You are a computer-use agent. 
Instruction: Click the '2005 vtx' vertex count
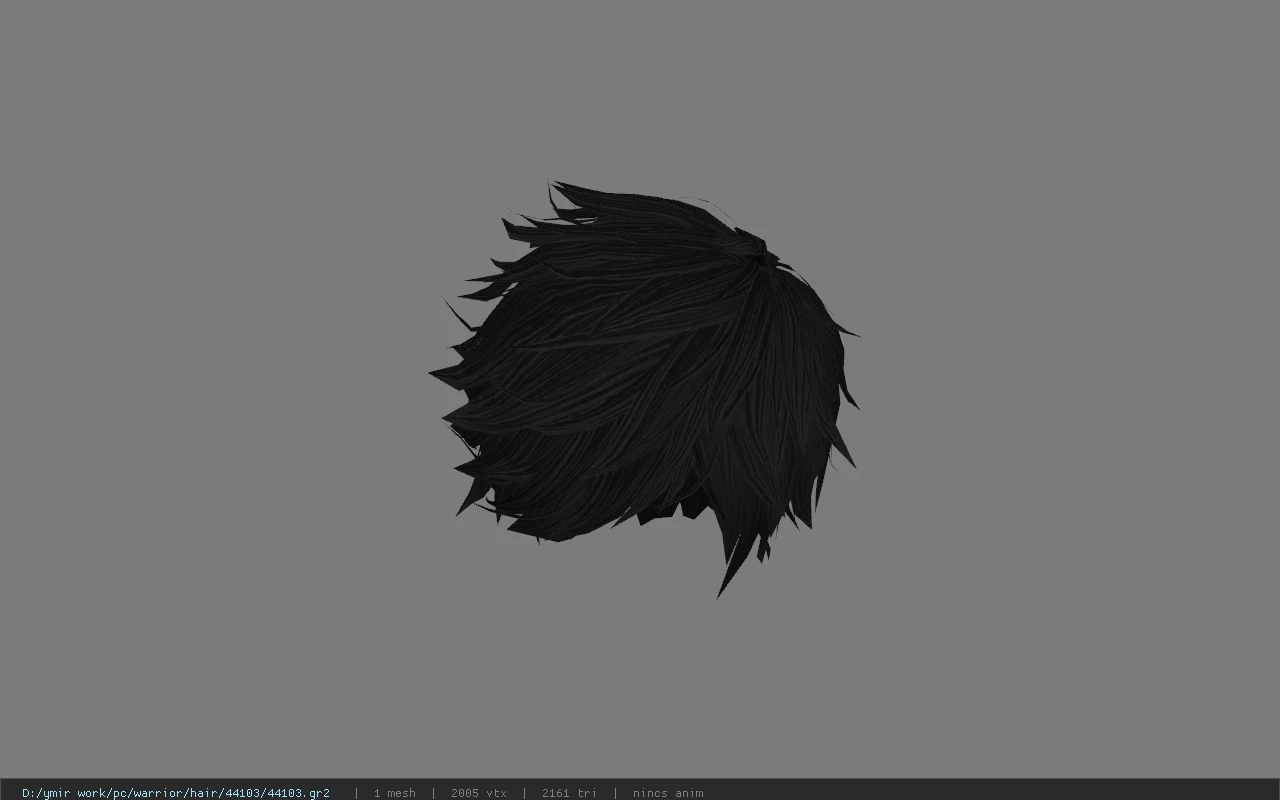(478, 793)
